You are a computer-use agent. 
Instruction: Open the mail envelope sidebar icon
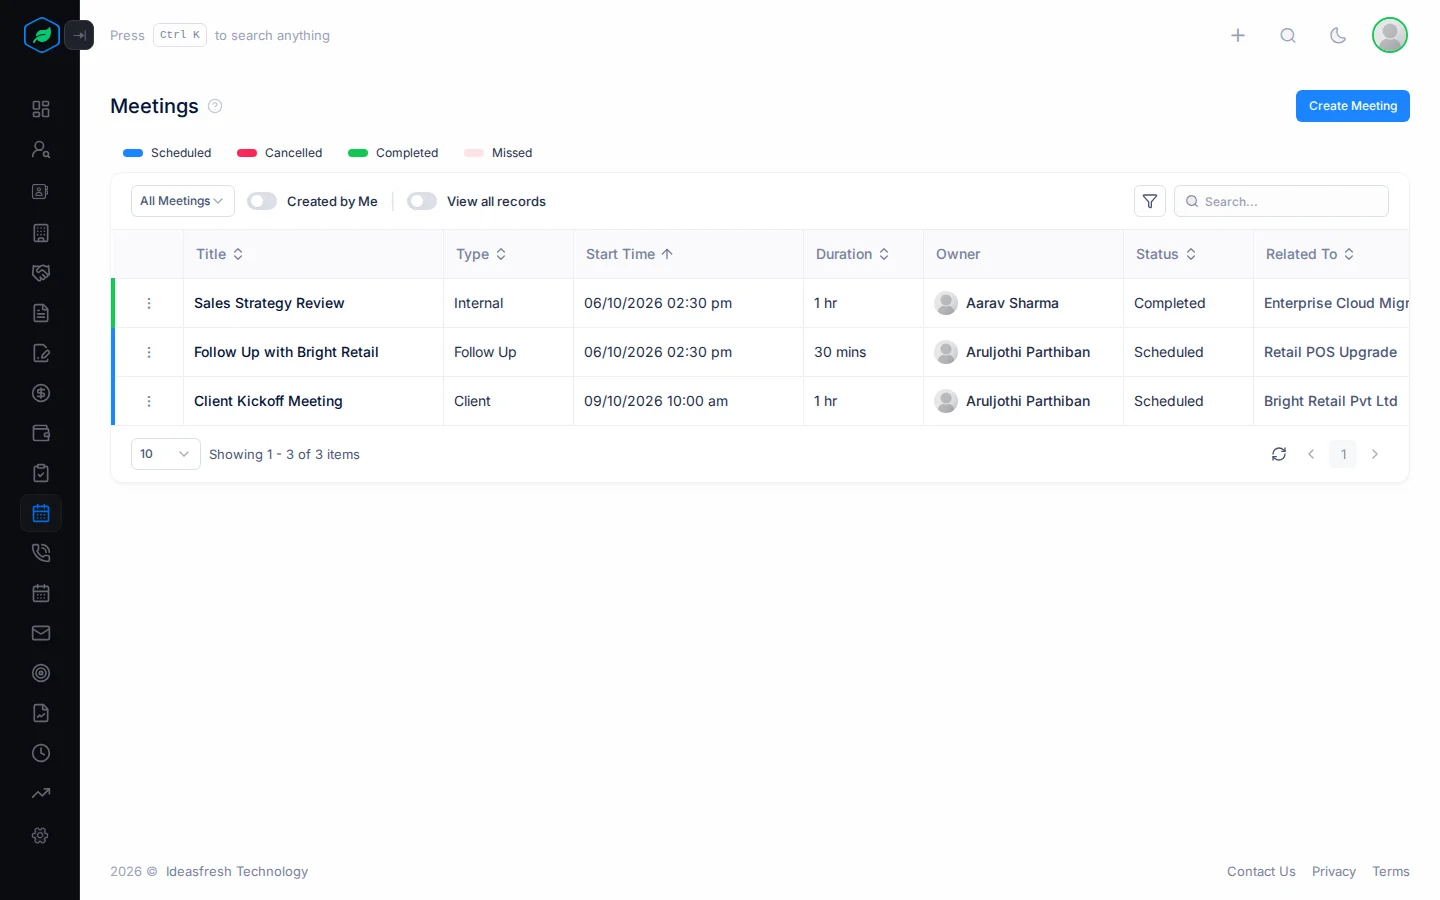click(41, 633)
